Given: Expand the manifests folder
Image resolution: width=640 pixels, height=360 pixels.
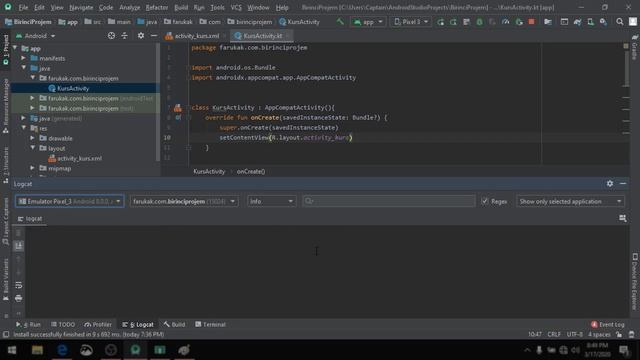Looking at the screenshot, I should (x=24, y=58).
